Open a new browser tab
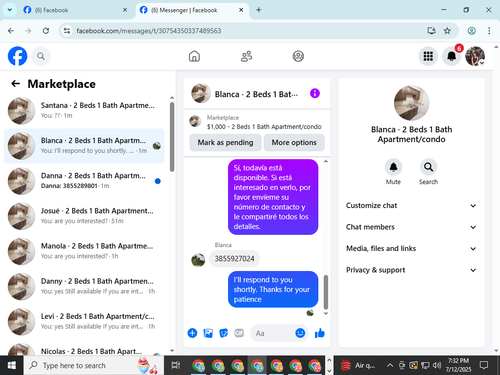This screenshot has width=500, height=375. click(x=259, y=10)
